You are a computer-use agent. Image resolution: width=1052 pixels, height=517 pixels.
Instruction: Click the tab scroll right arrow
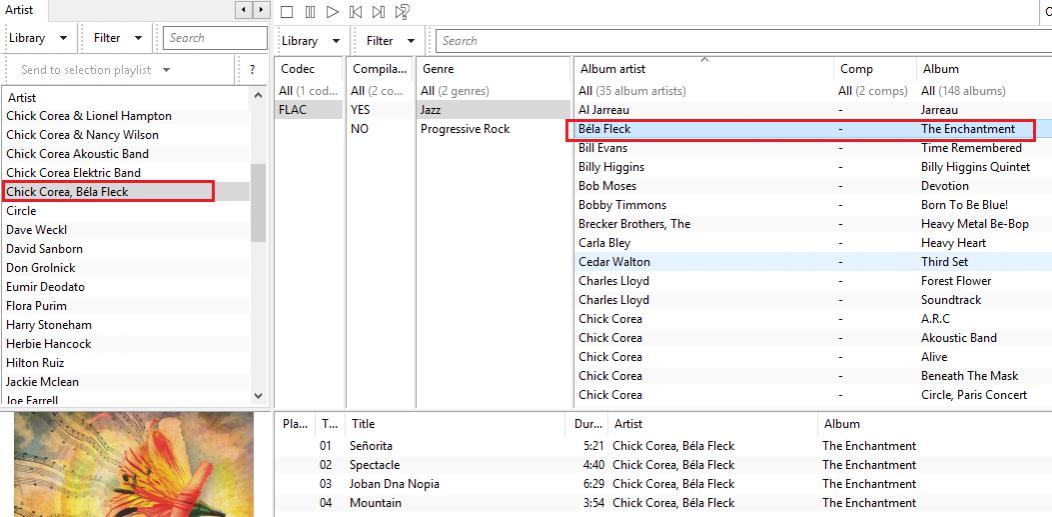(x=261, y=10)
